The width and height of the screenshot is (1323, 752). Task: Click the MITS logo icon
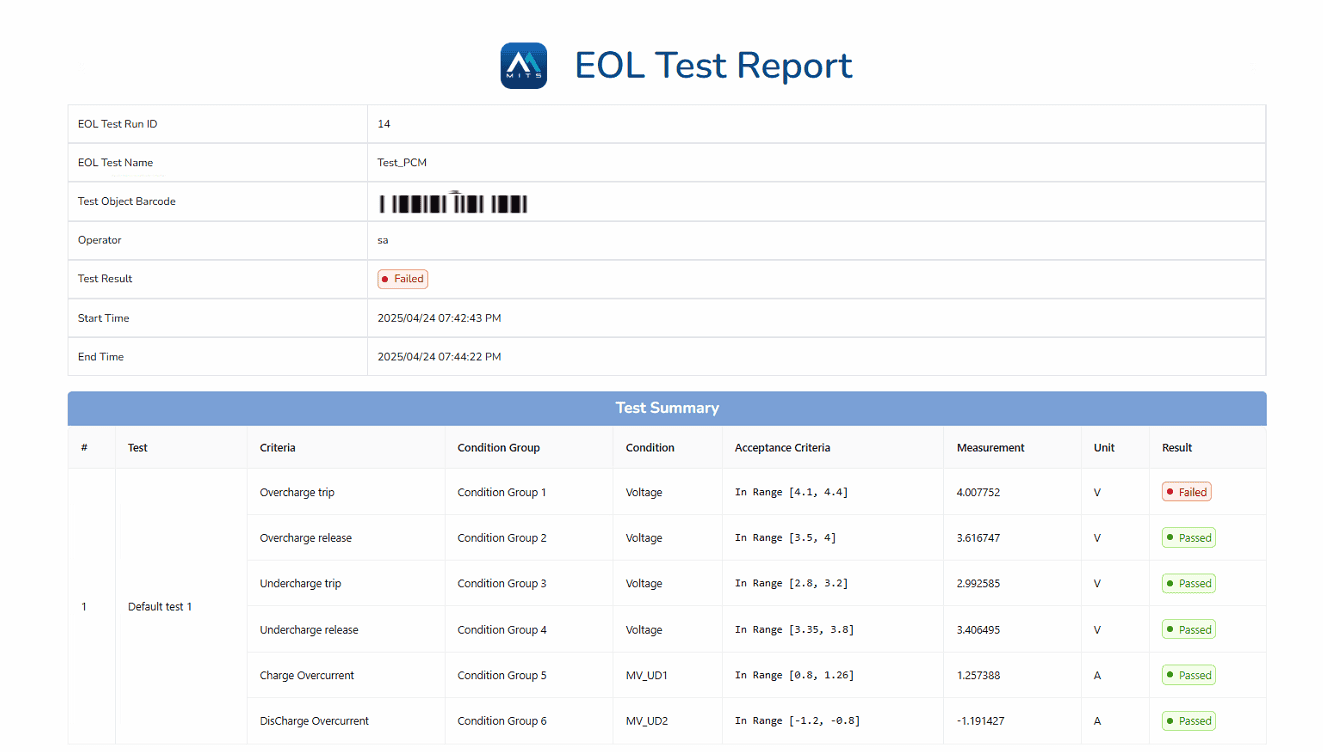click(523, 66)
